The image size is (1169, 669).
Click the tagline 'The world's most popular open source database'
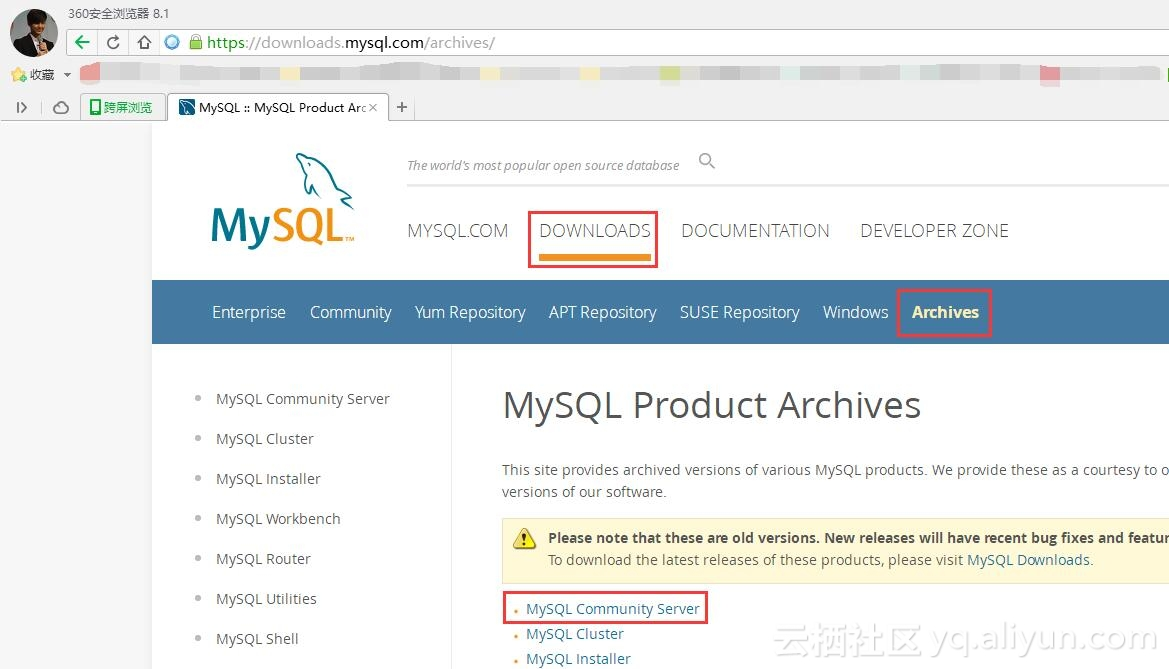pyautogui.click(x=543, y=166)
